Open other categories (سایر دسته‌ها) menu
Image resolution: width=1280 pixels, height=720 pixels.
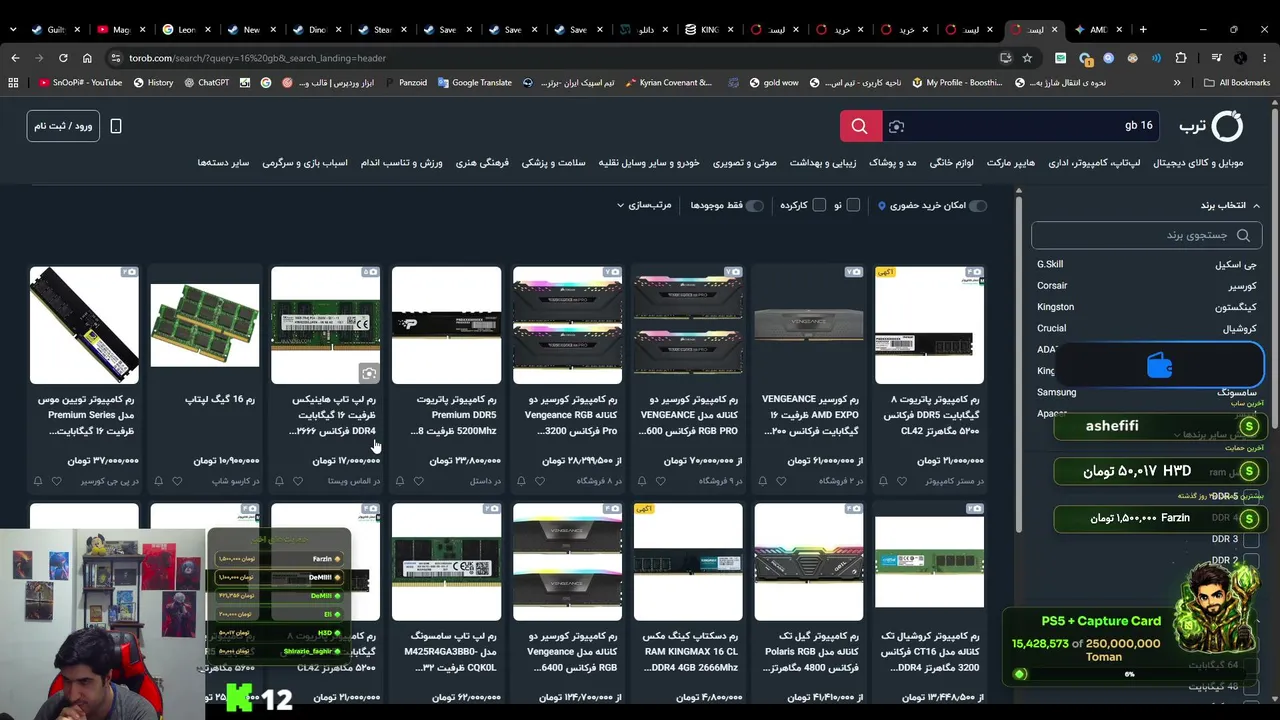tap(223, 162)
